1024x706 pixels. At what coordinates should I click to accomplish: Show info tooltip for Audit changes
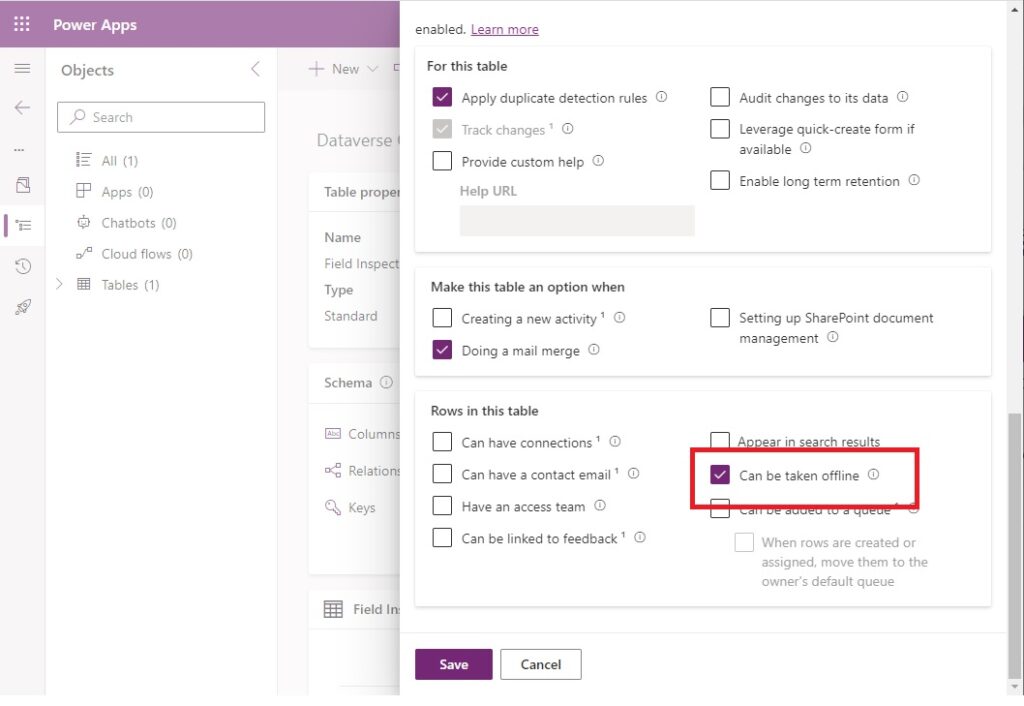click(903, 97)
